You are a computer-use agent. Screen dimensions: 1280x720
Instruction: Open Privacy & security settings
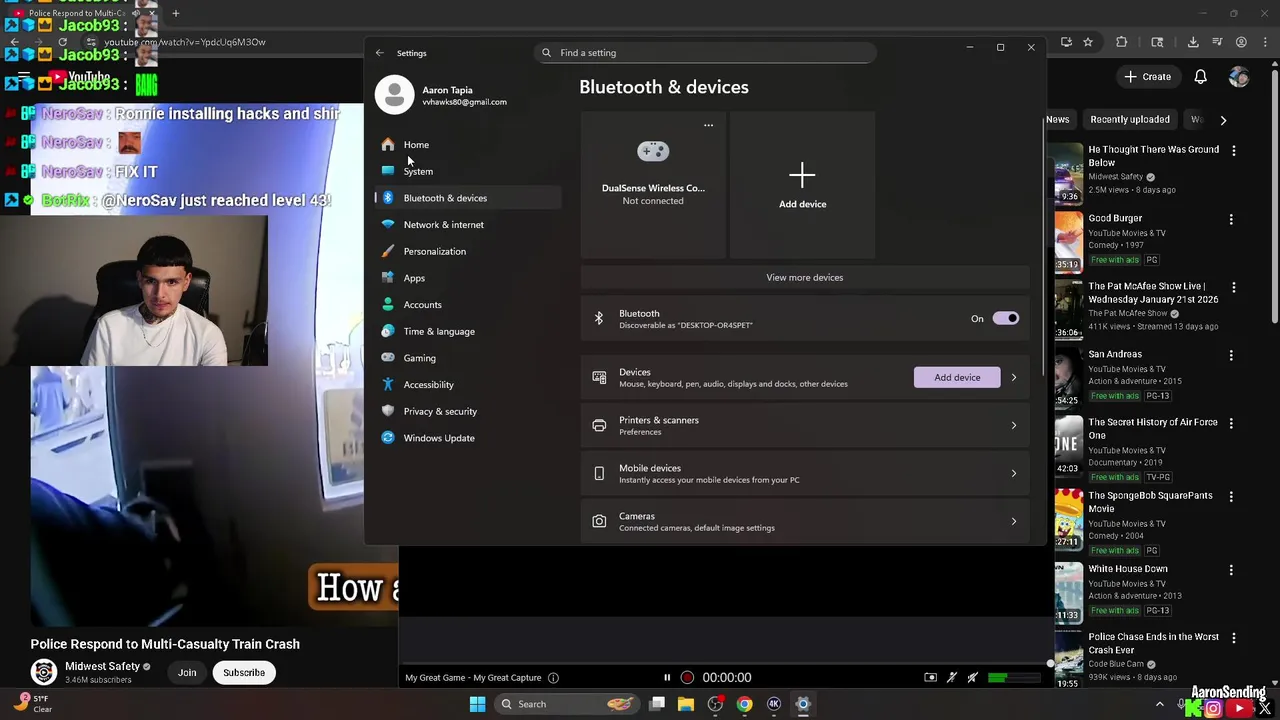pyautogui.click(x=440, y=411)
